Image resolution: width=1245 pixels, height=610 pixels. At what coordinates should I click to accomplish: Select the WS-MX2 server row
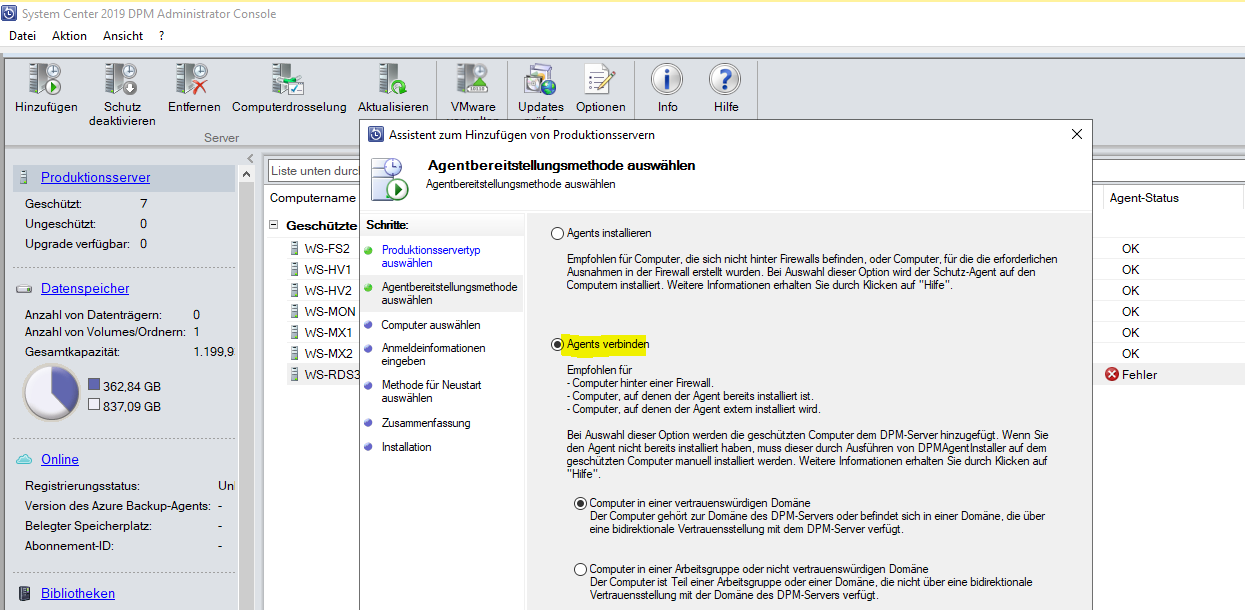tap(328, 353)
